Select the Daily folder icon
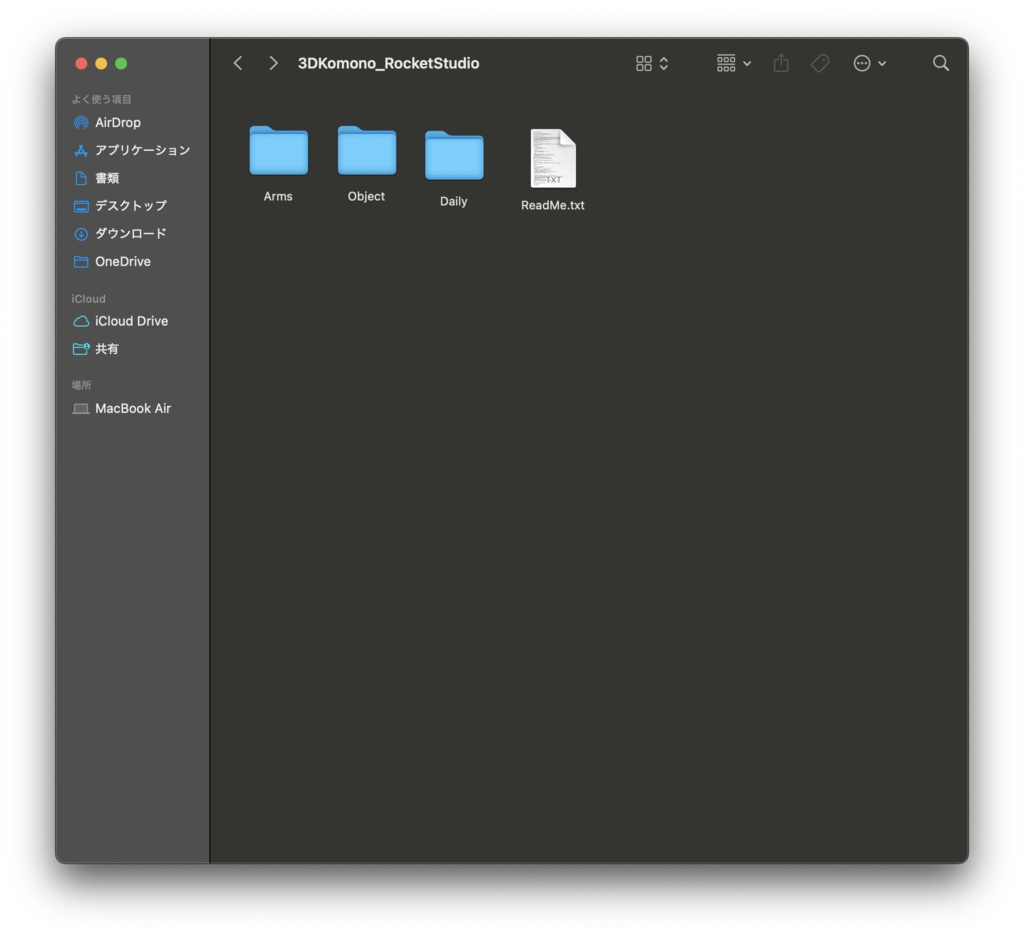The width and height of the screenshot is (1024, 937). tap(454, 155)
